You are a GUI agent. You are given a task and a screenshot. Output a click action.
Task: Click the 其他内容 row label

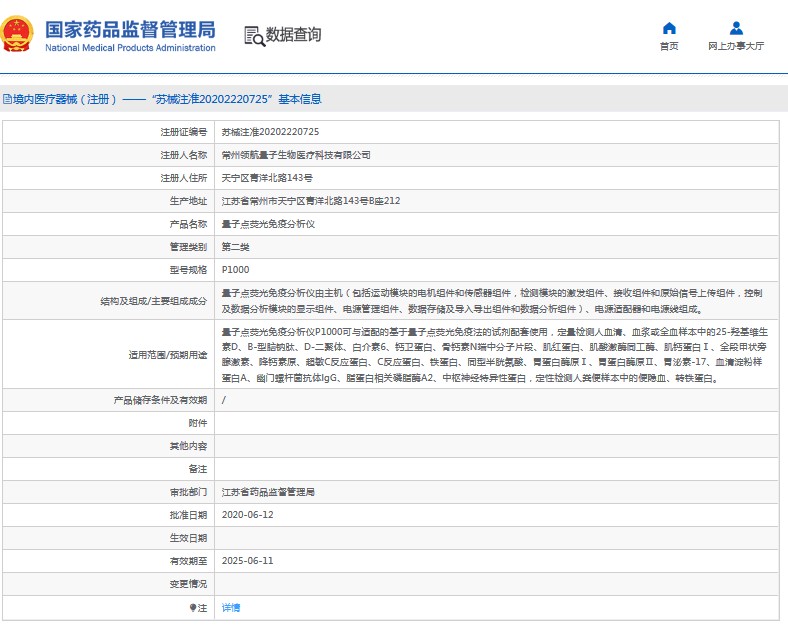(188, 446)
